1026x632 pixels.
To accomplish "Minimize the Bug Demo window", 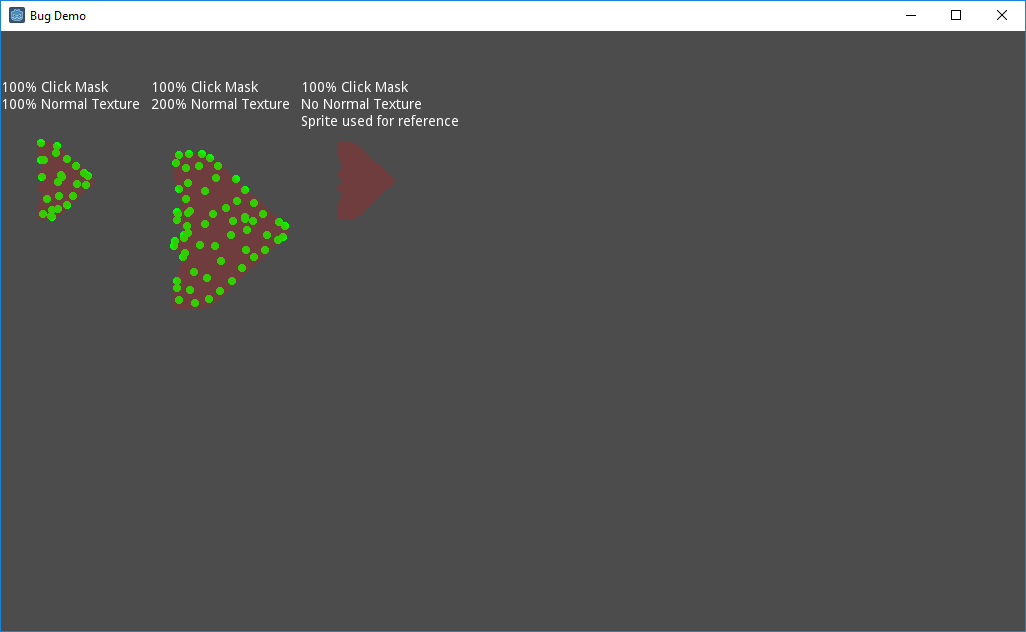I will coord(910,15).
